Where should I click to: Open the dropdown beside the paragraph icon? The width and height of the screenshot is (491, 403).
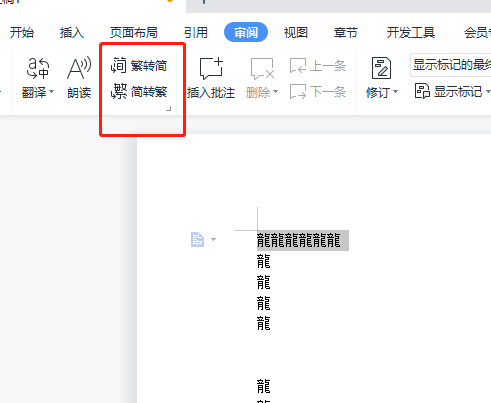pos(213,239)
